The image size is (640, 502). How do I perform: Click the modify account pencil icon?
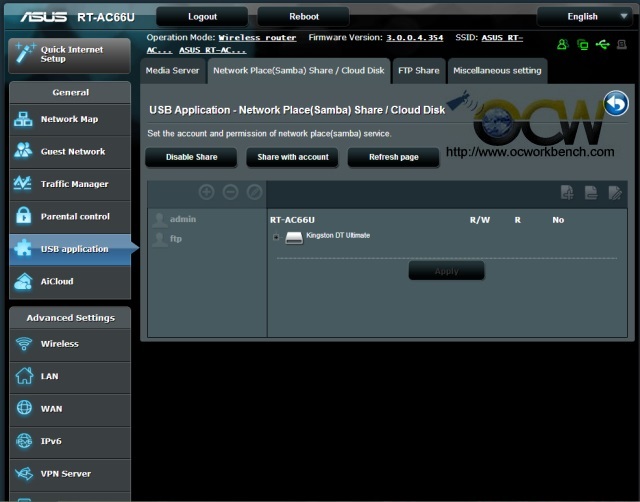[255, 192]
